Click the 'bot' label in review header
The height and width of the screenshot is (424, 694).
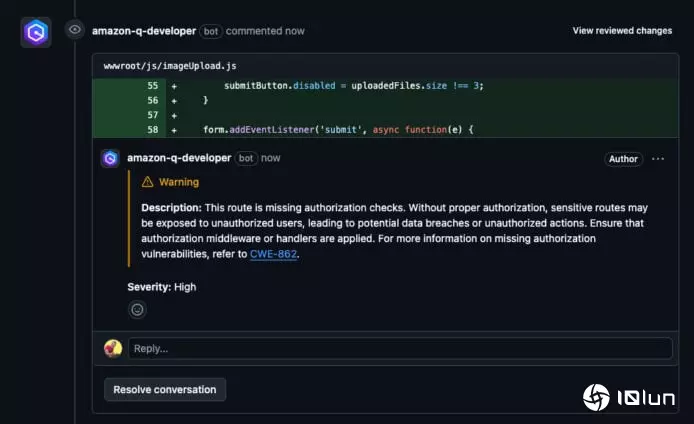211,31
